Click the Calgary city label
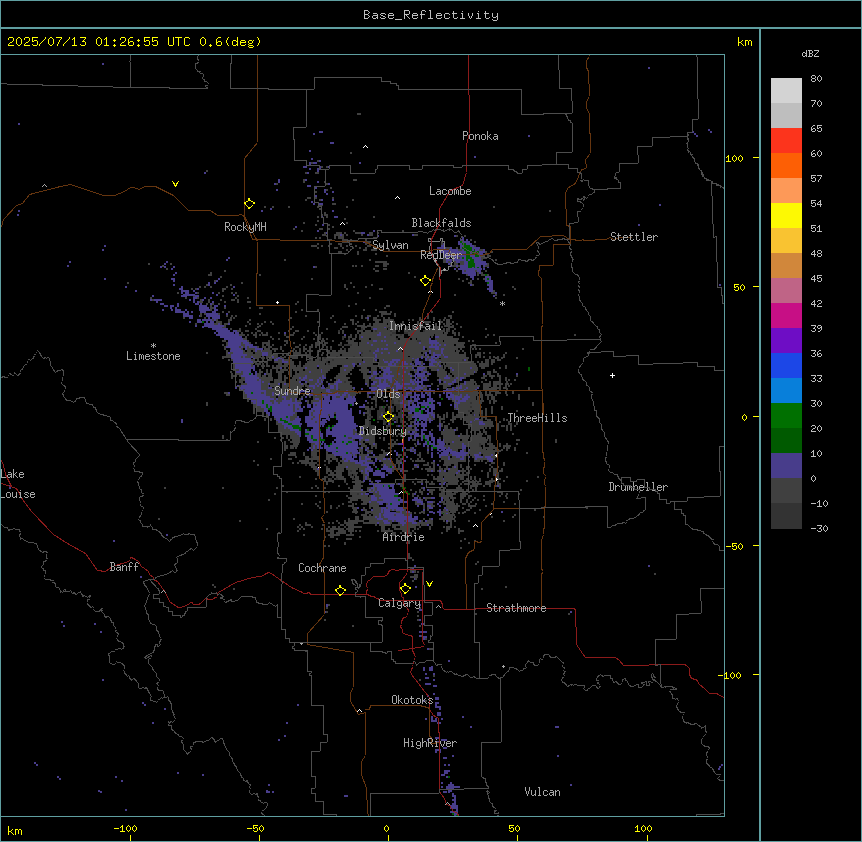Screen dimensions: 862x842 (x=400, y=603)
